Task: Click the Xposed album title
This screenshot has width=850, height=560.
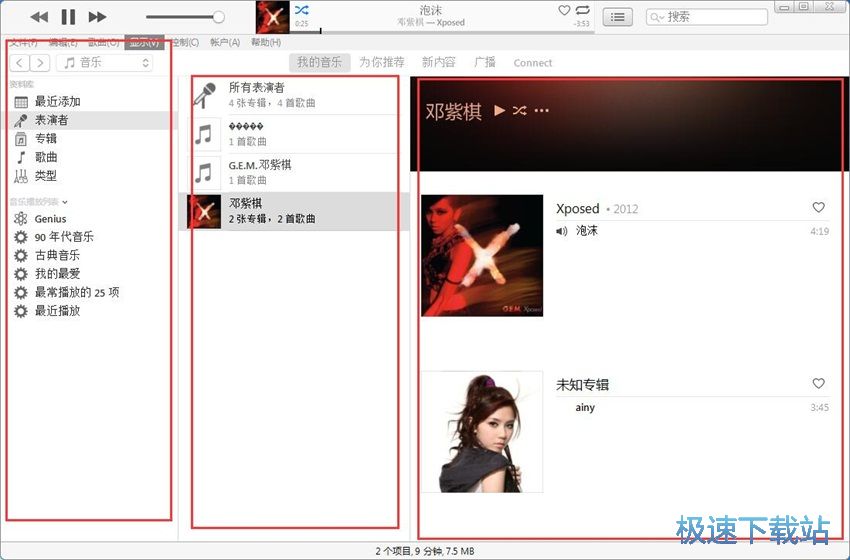Action: (x=577, y=209)
